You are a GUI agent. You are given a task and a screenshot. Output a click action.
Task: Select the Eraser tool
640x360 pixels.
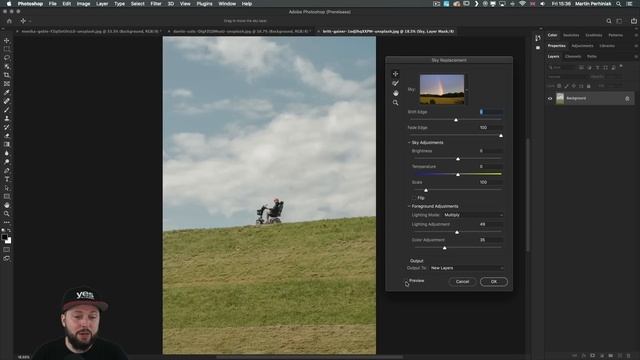click(x=7, y=136)
